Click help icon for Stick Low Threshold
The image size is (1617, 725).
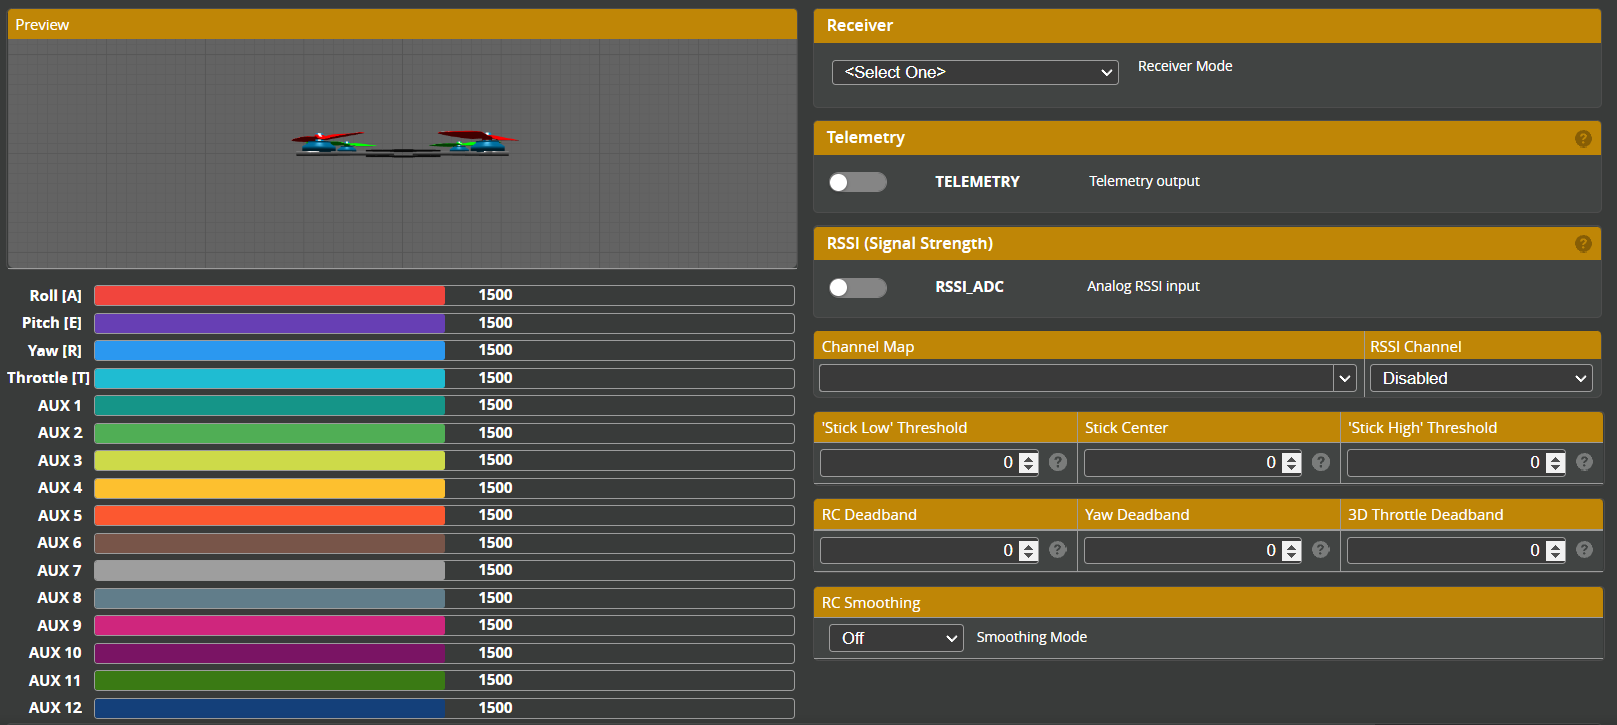[x=1058, y=462]
